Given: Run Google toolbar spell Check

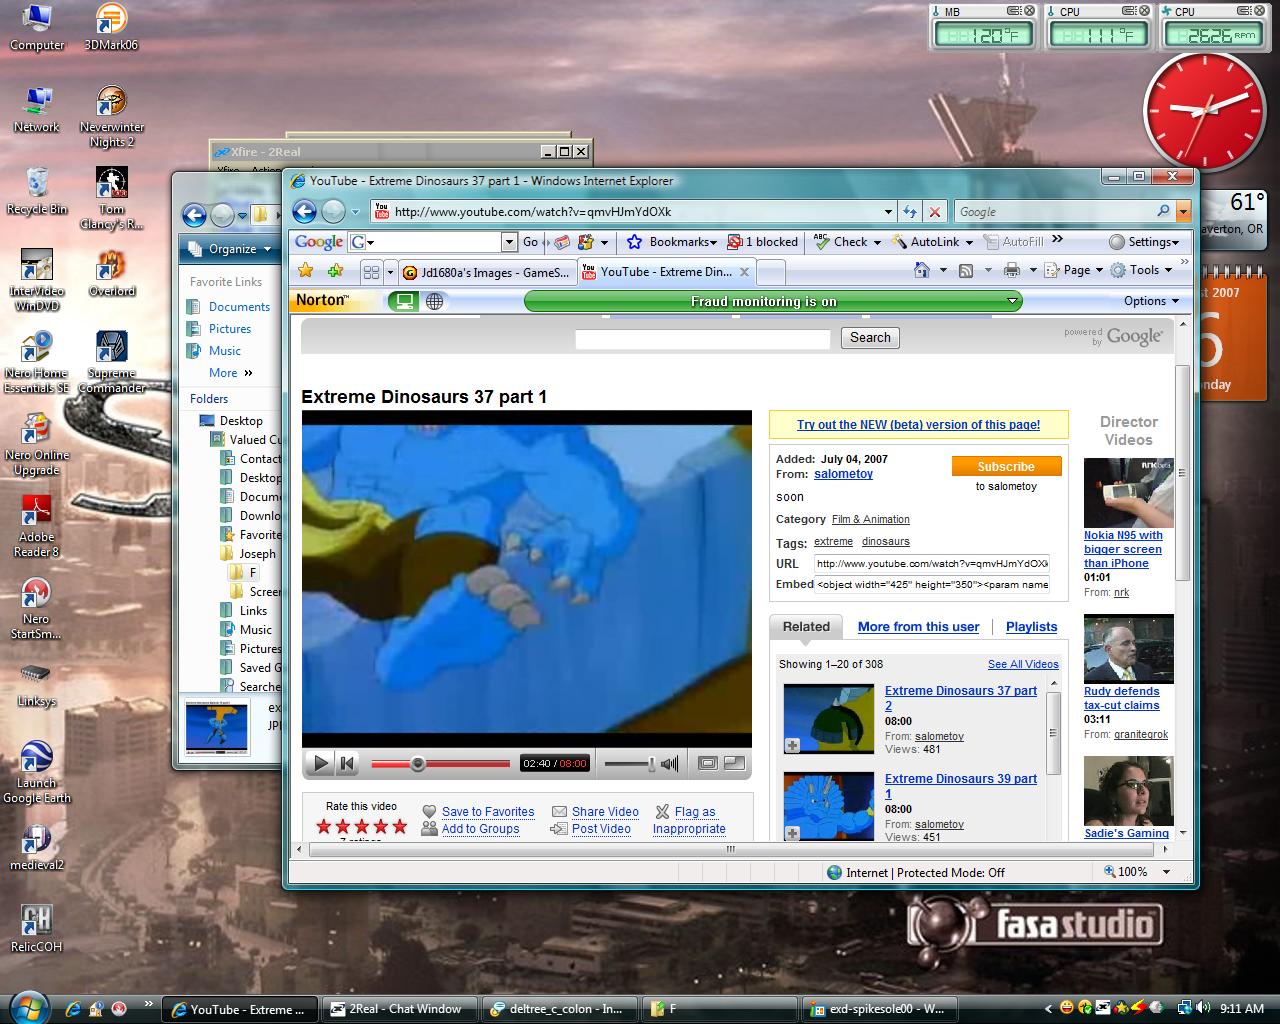Looking at the screenshot, I should (847, 242).
